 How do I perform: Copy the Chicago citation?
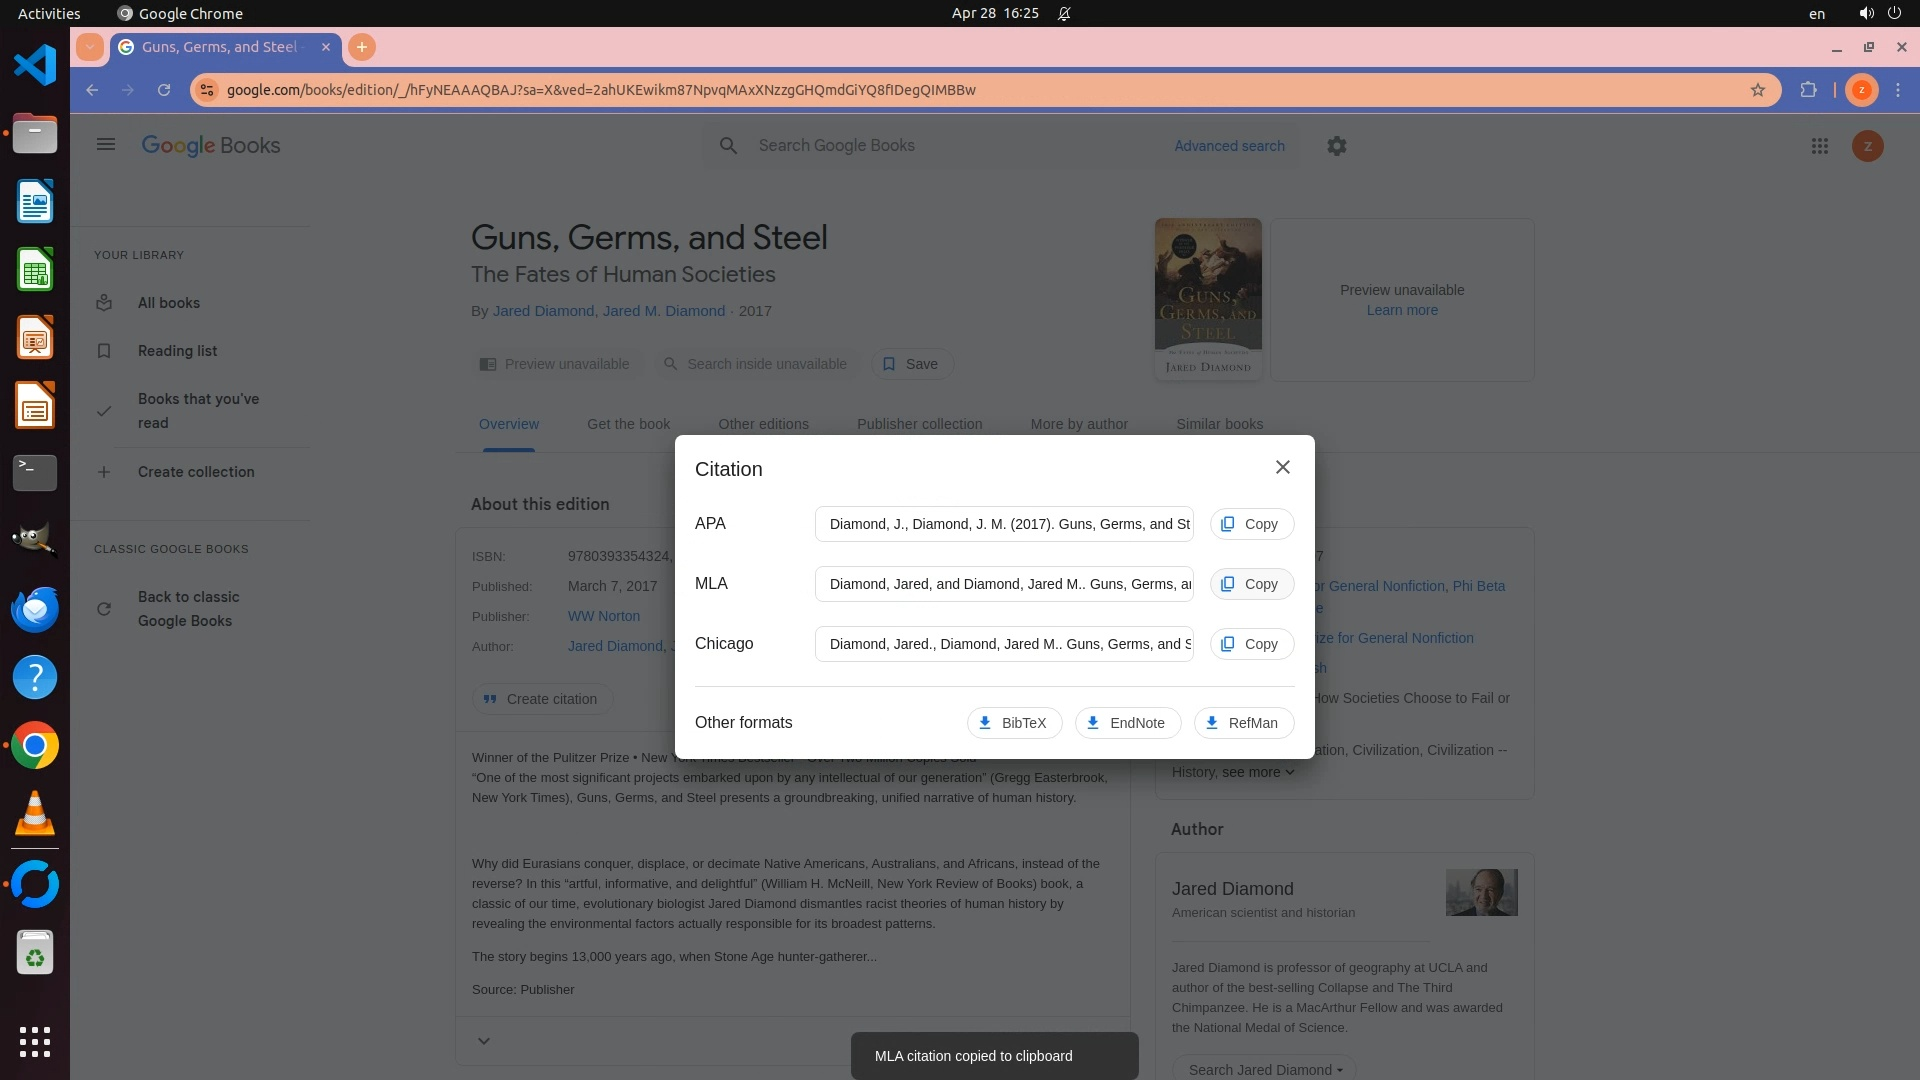[1251, 644]
